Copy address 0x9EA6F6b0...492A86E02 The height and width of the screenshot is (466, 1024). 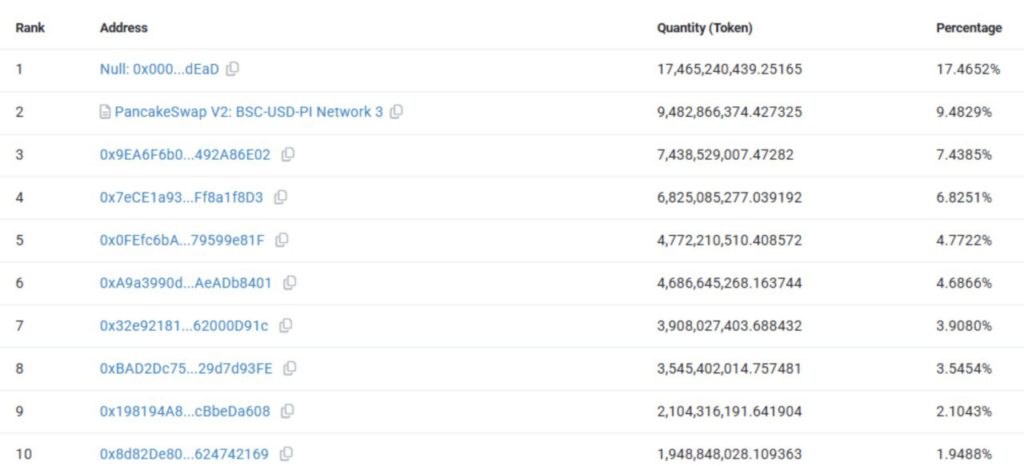288,155
